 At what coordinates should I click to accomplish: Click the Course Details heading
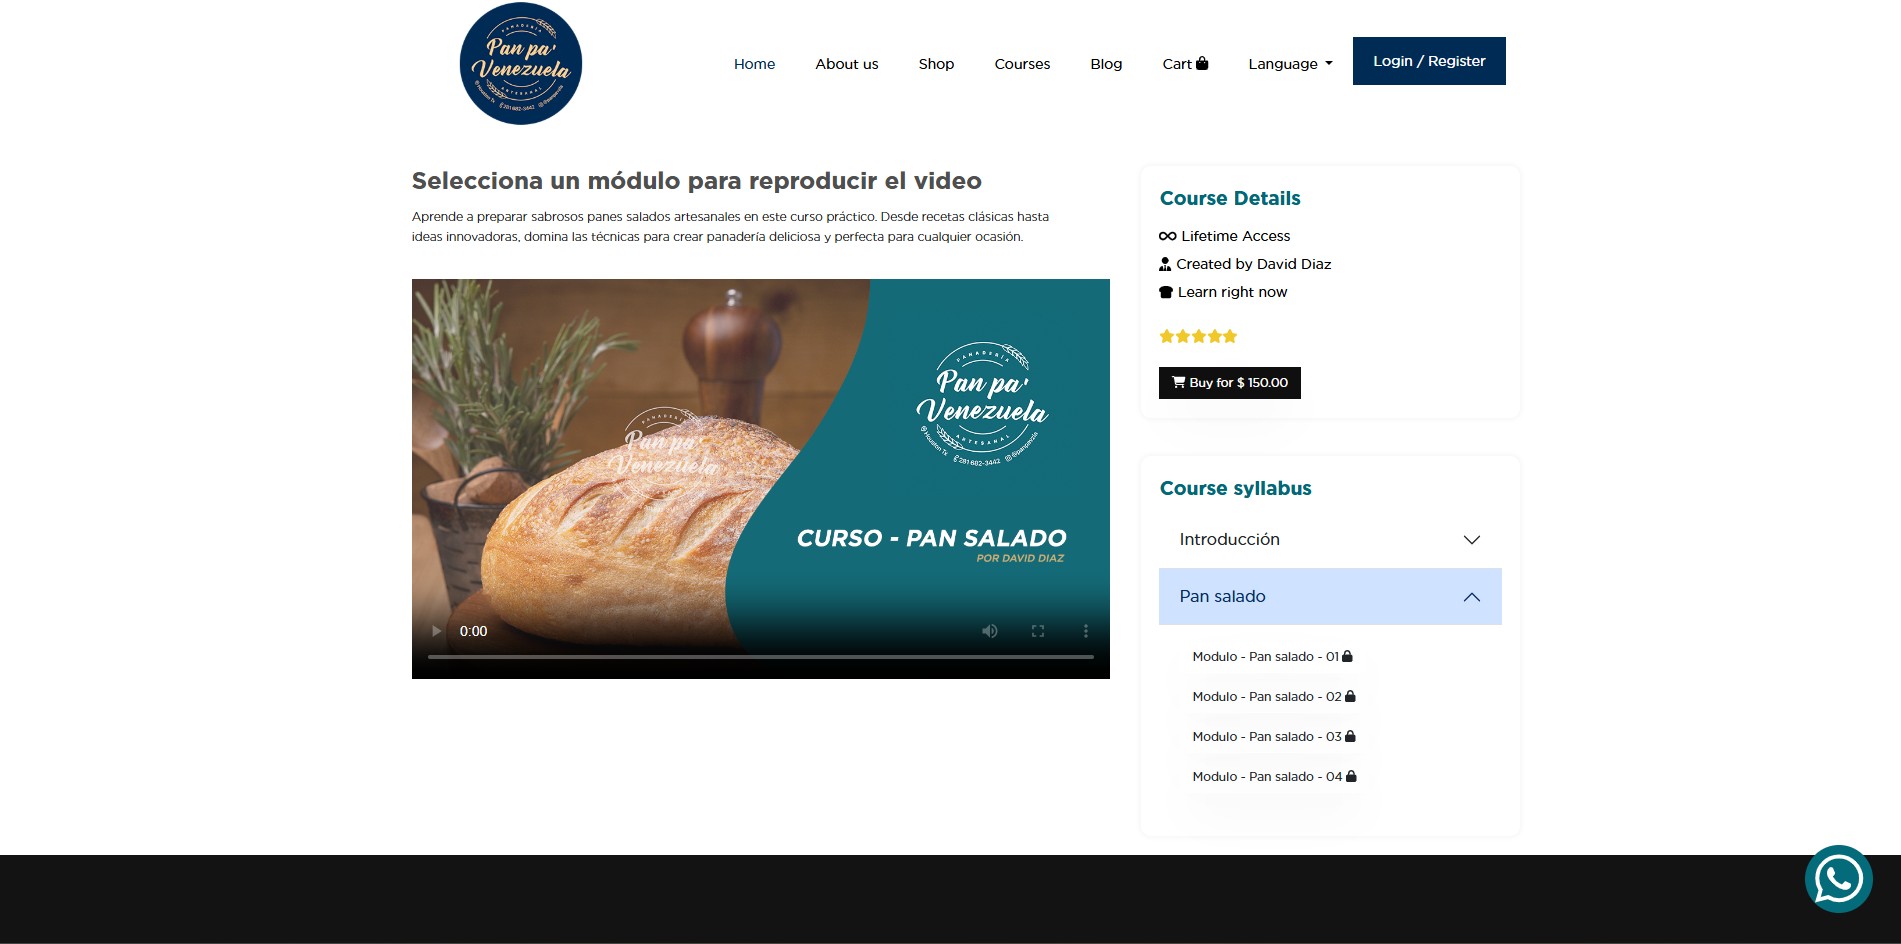(1230, 198)
